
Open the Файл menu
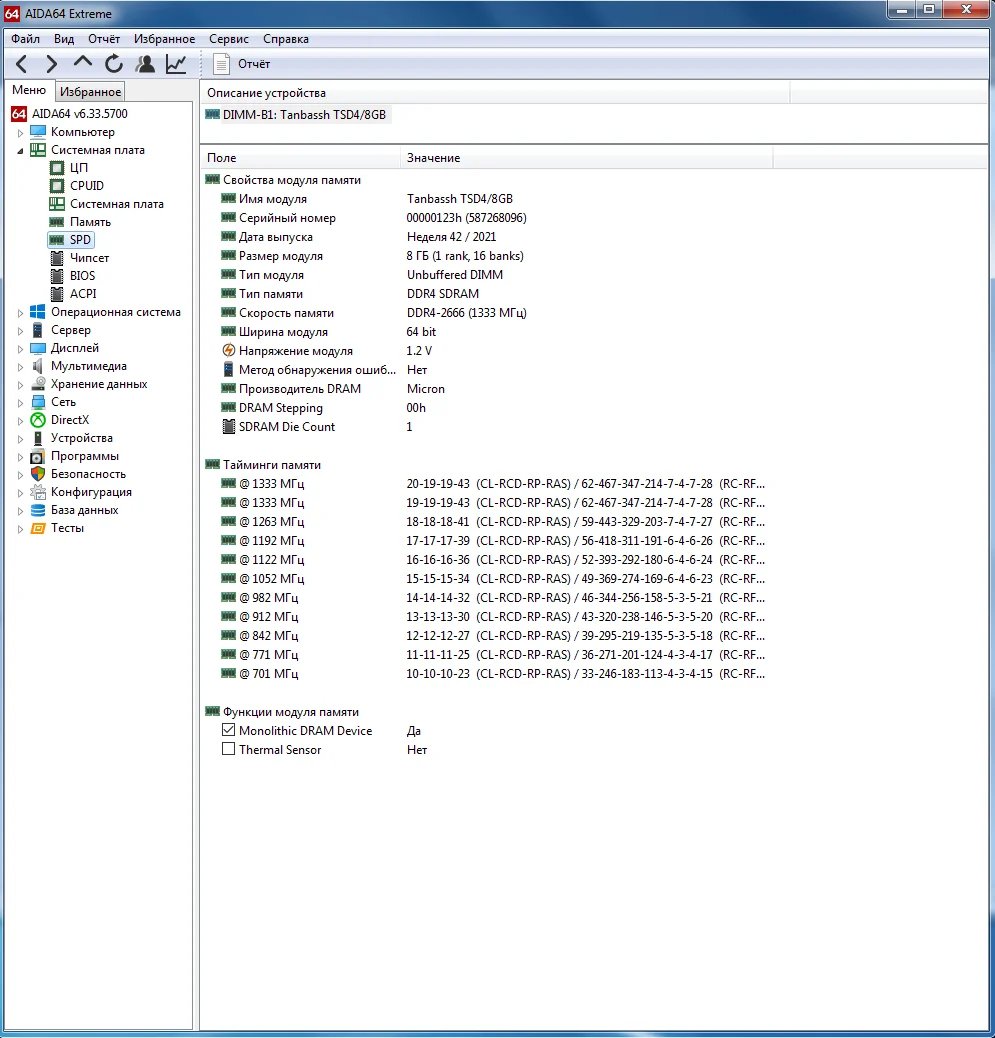point(25,39)
